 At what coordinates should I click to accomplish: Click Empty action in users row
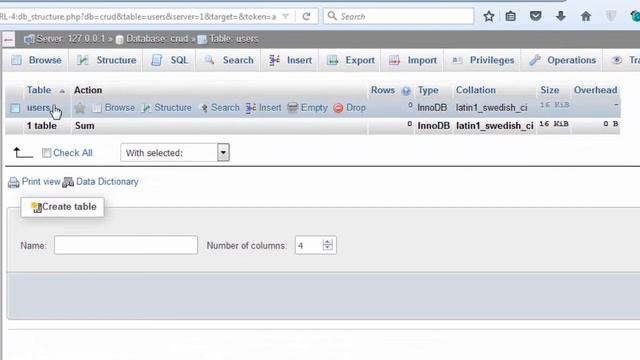tap(307, 108)
